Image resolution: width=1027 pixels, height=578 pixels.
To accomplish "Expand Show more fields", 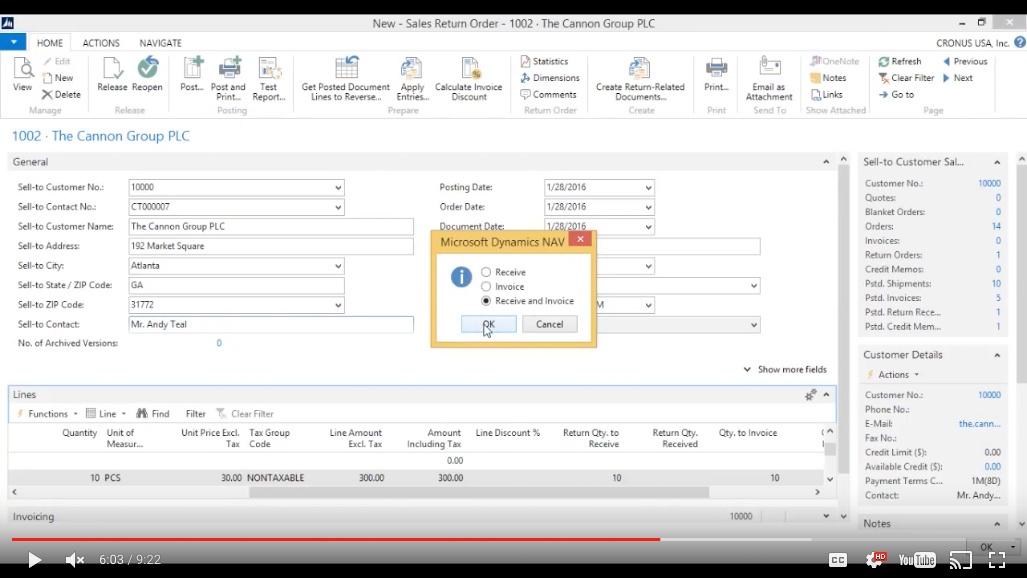I will [x=785, y=370].
